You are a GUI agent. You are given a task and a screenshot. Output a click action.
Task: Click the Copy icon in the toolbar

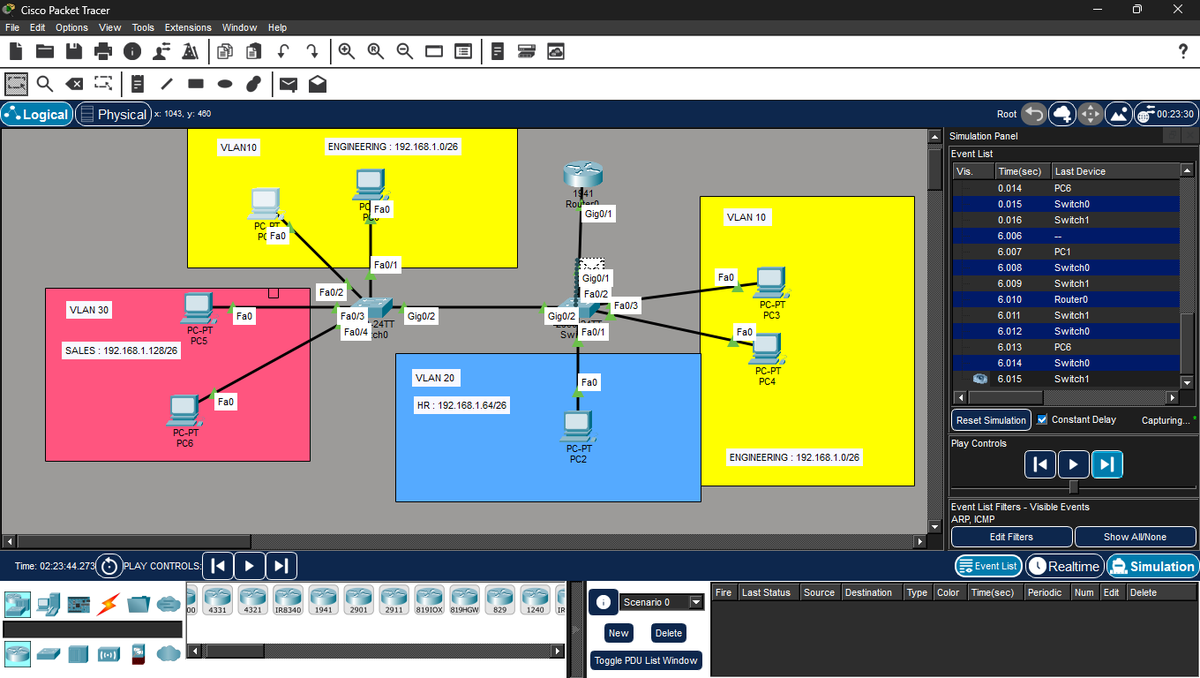pos(225,51)
